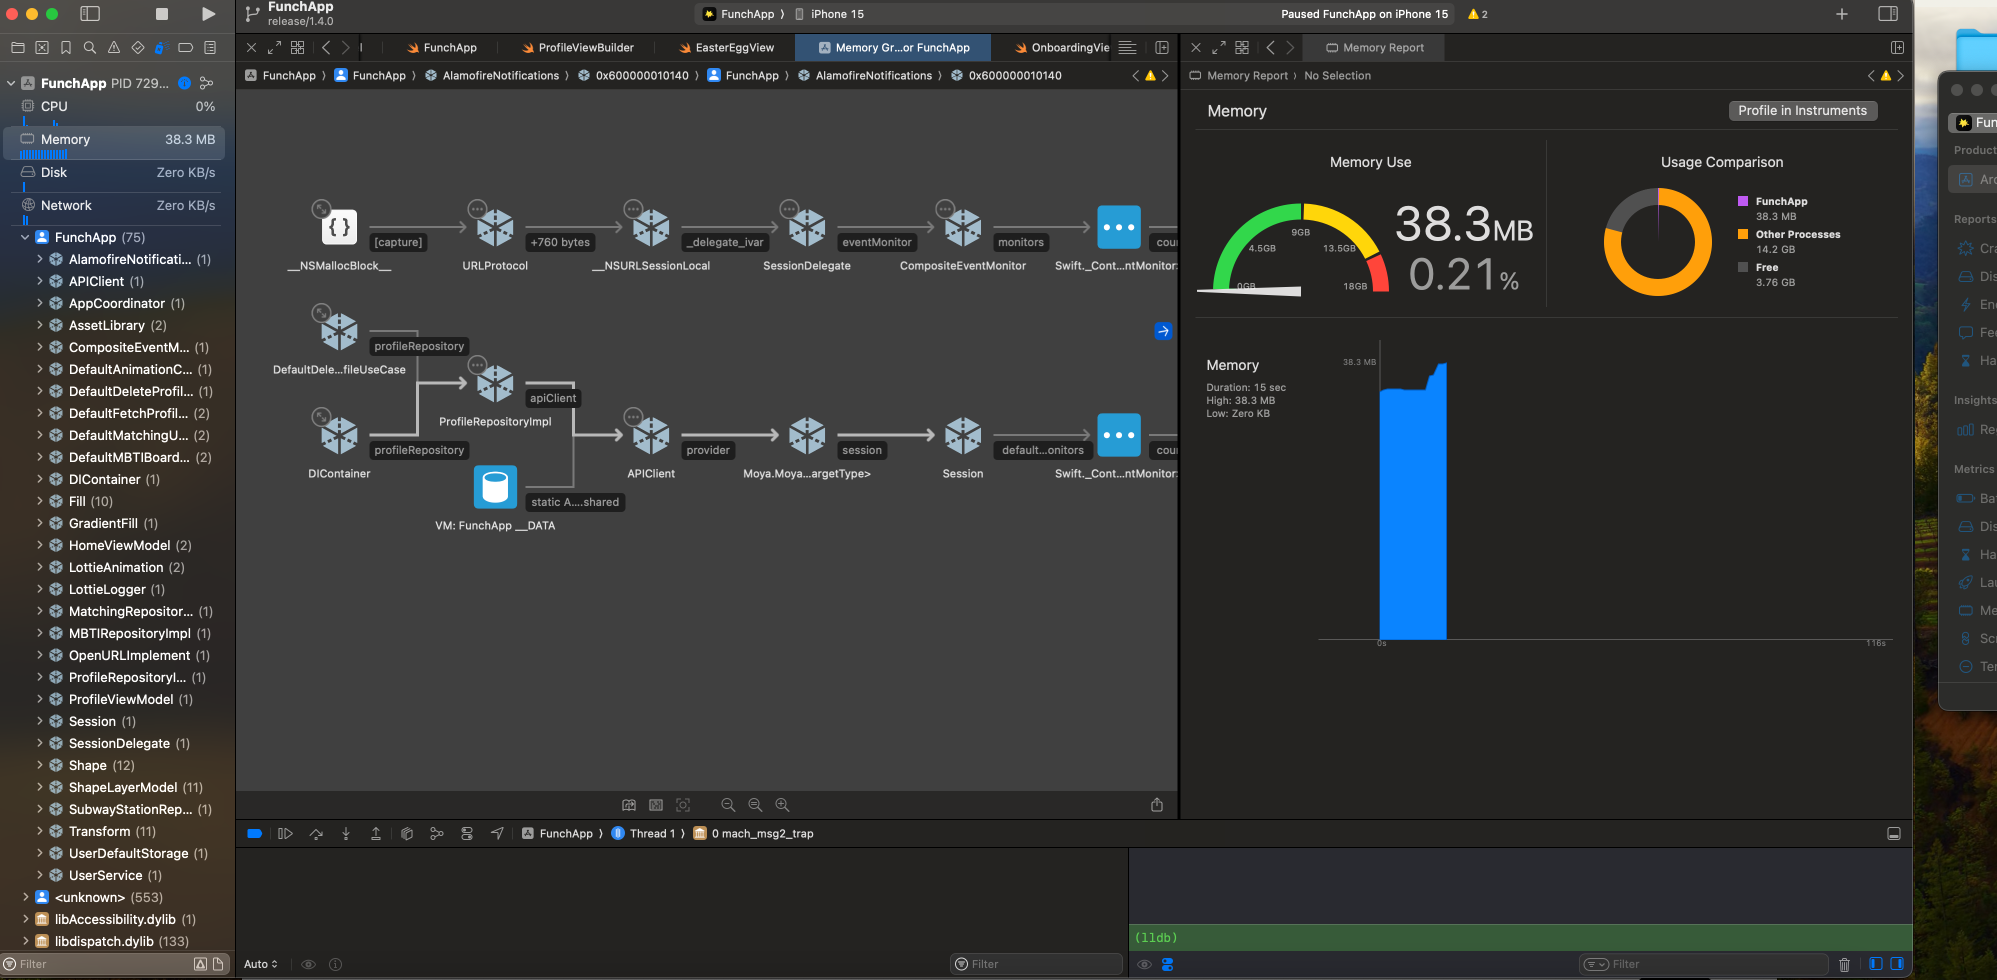Image resolution: width=1997 pixels, height=980 pixels.
Task: Collapse the FunchApp (75) group
Action: 25,237
